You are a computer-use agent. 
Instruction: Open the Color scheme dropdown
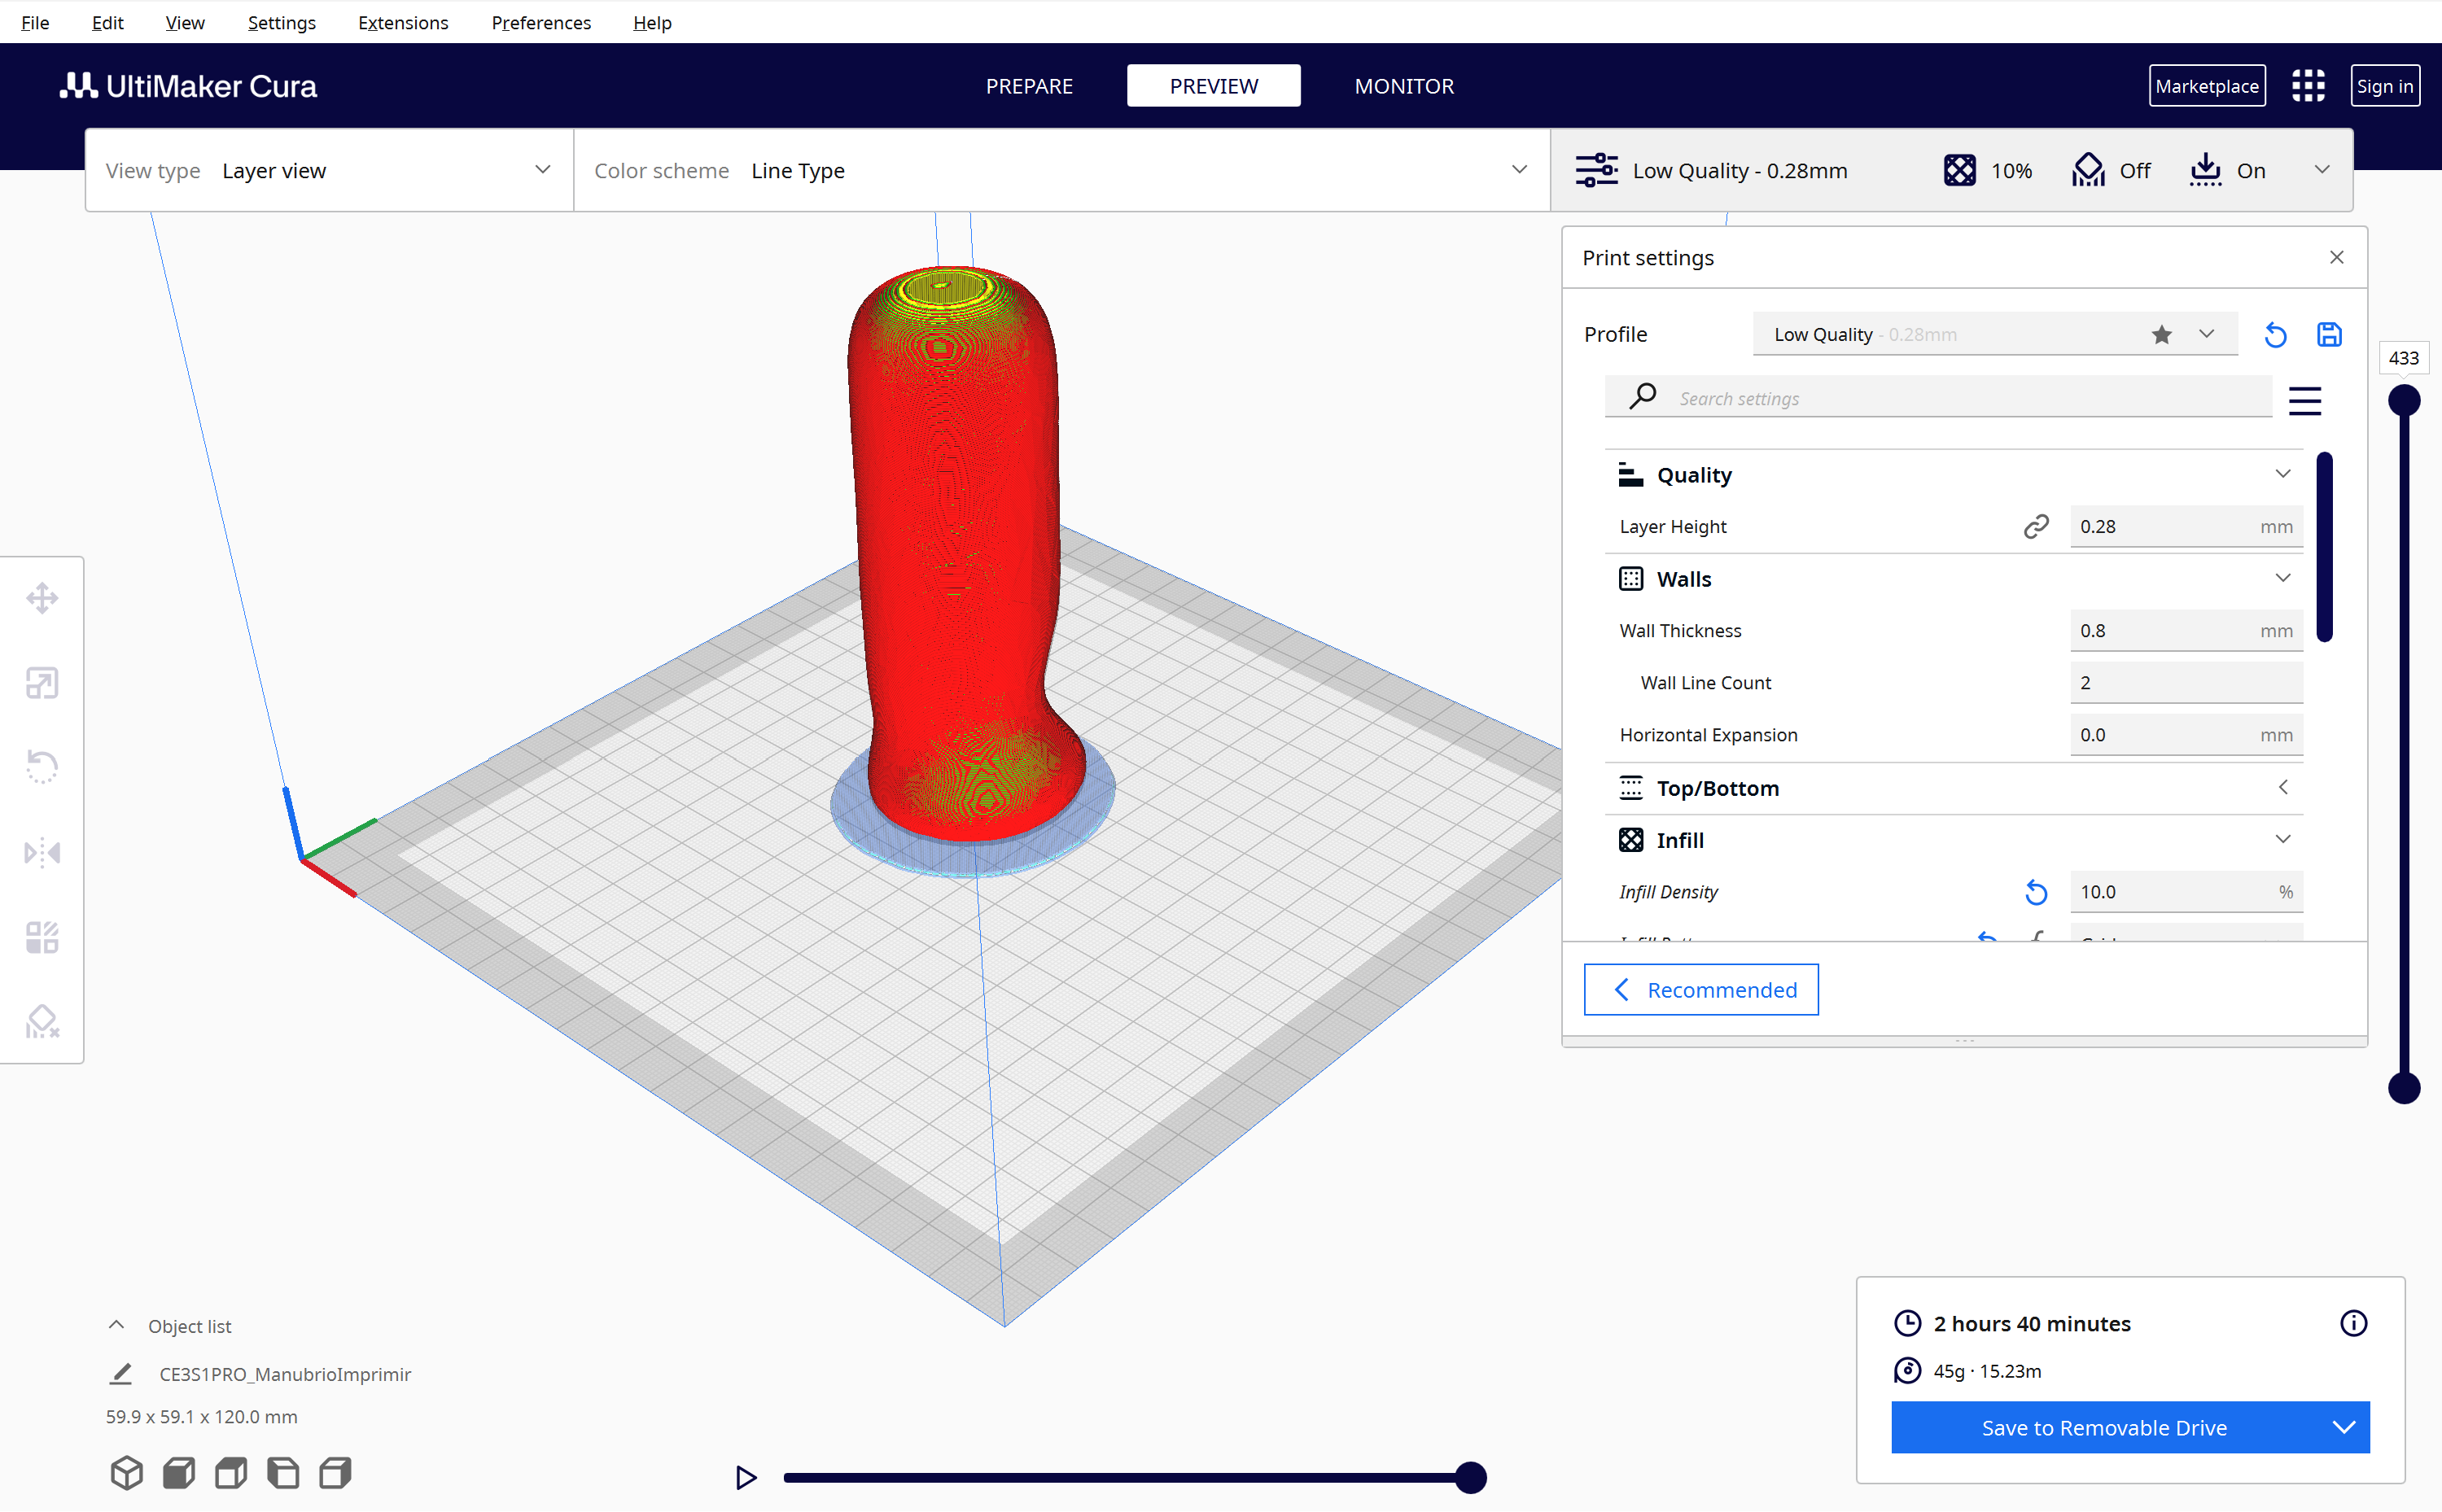click(x=1061, y=170)
